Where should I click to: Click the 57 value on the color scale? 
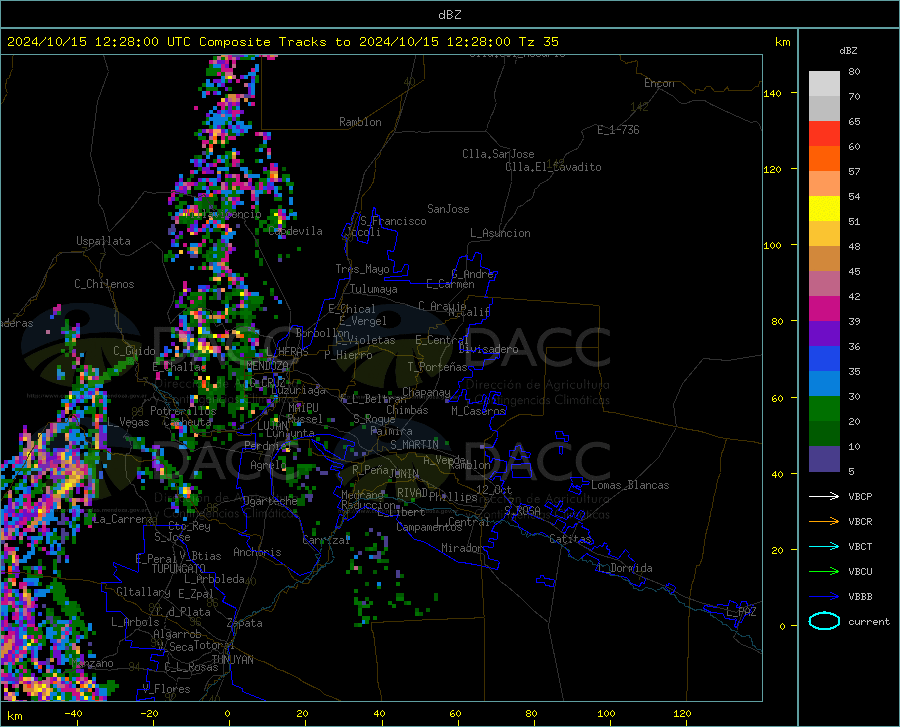click(854, 172)
